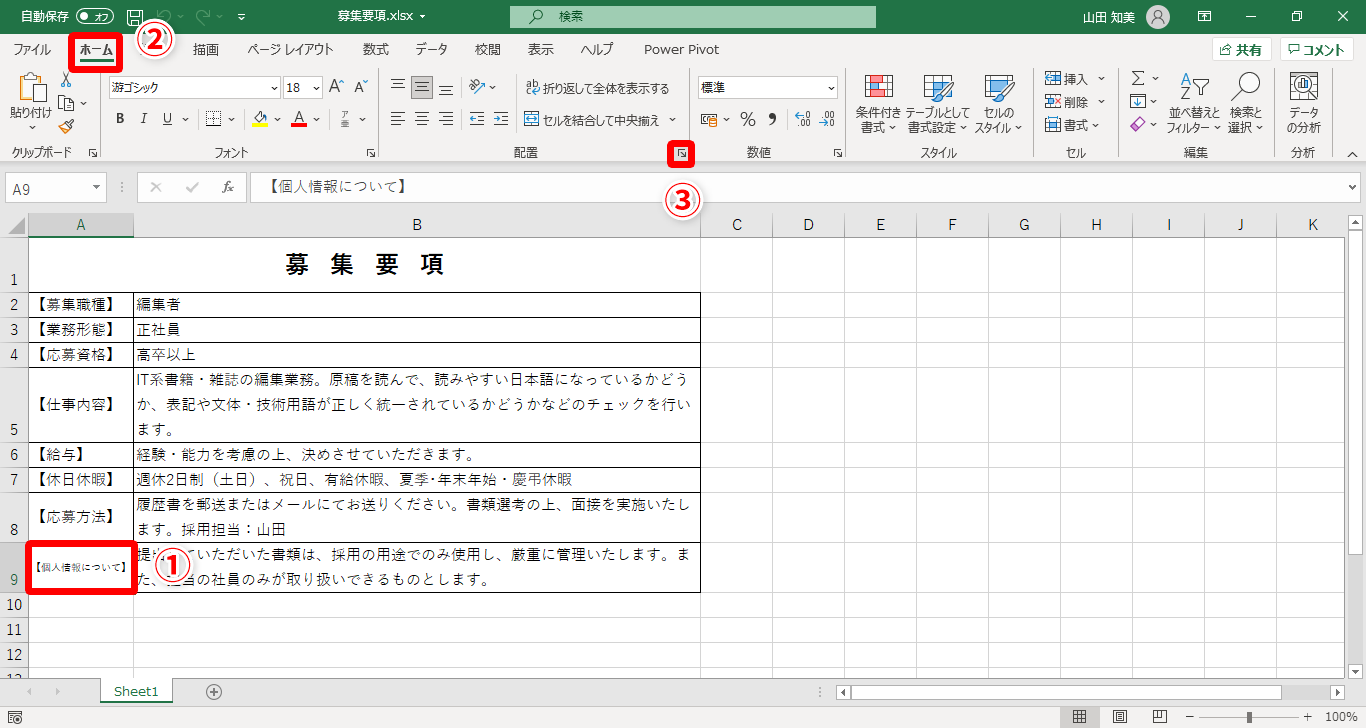Open Sort and Filter (並べ替えとフィルター) menu
Screen dimensions: 1366x728
(x=1193, y=103)
